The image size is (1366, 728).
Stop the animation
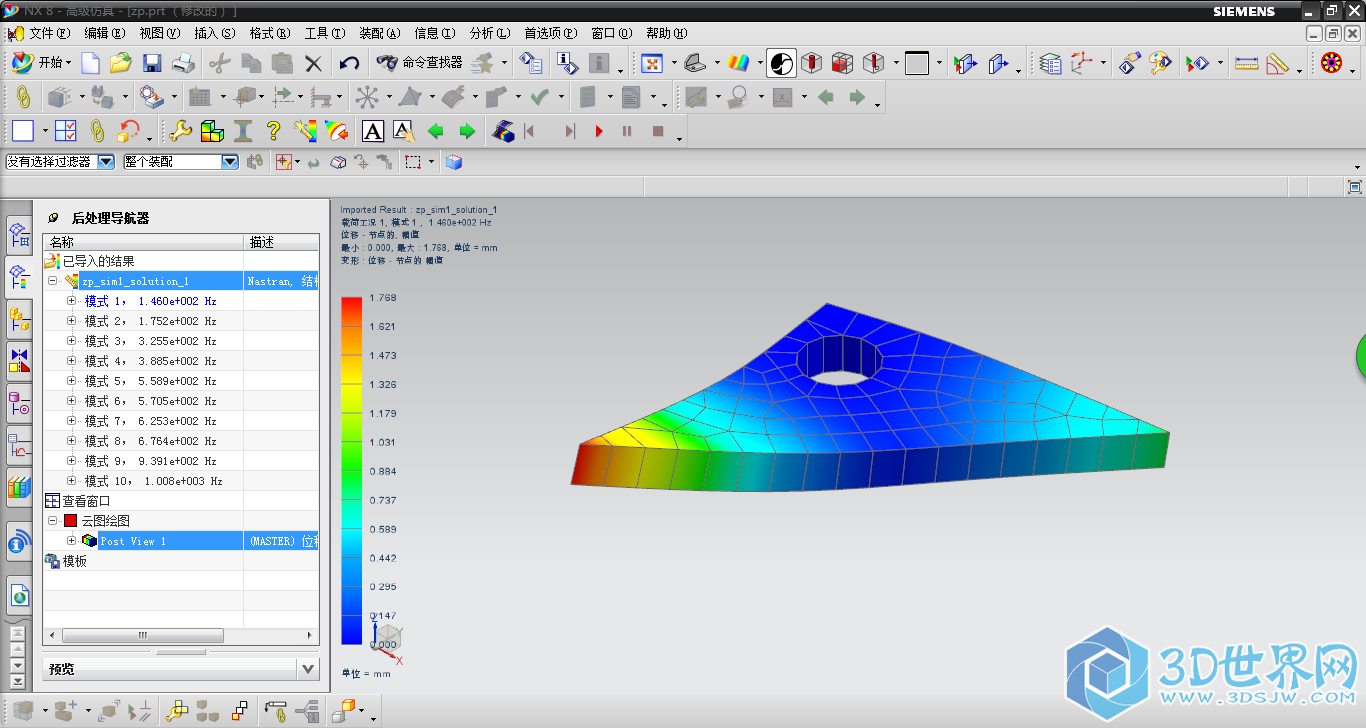pos(658,131)
